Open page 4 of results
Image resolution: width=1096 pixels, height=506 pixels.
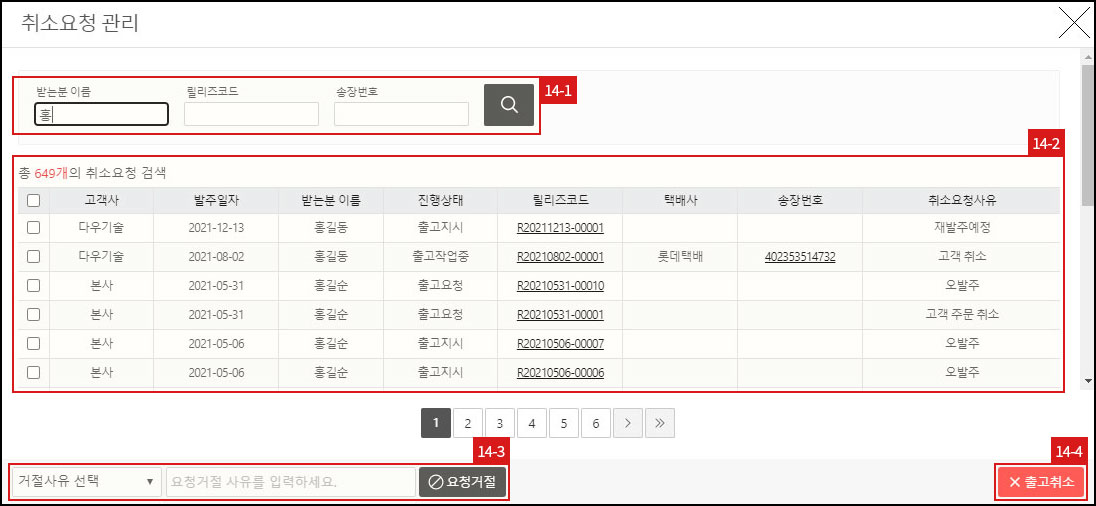532,424
